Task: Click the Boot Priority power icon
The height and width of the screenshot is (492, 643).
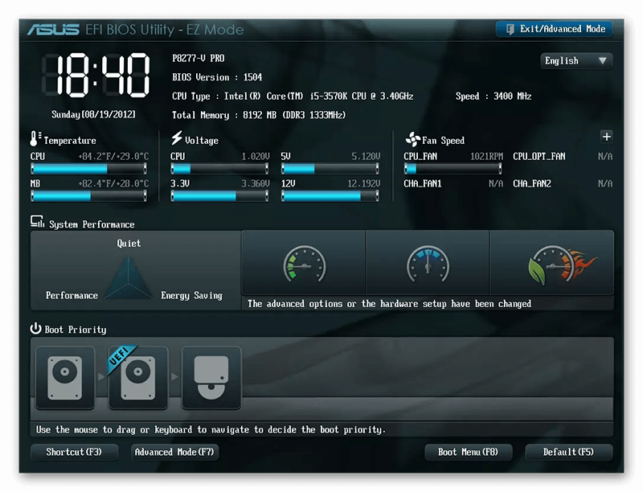Action: click(36, 328)
